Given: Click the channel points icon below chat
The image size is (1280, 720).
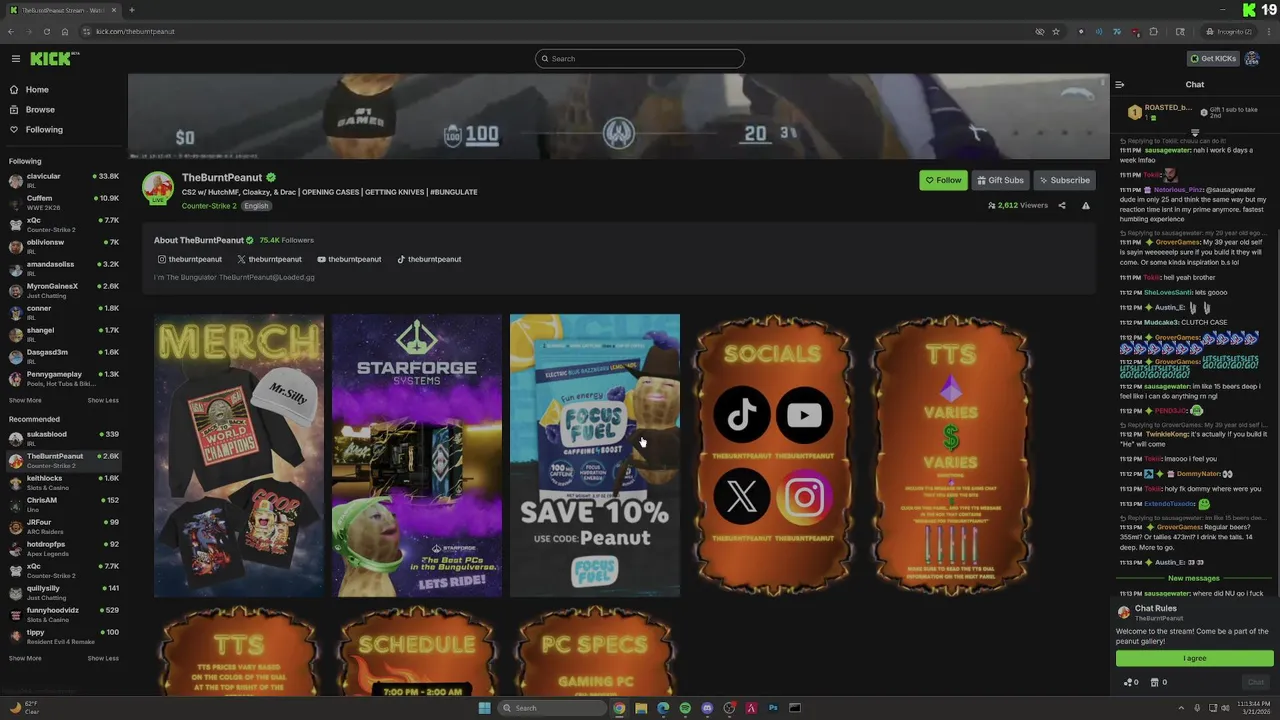Looking at the screenshot, I should click(1132, 682).
